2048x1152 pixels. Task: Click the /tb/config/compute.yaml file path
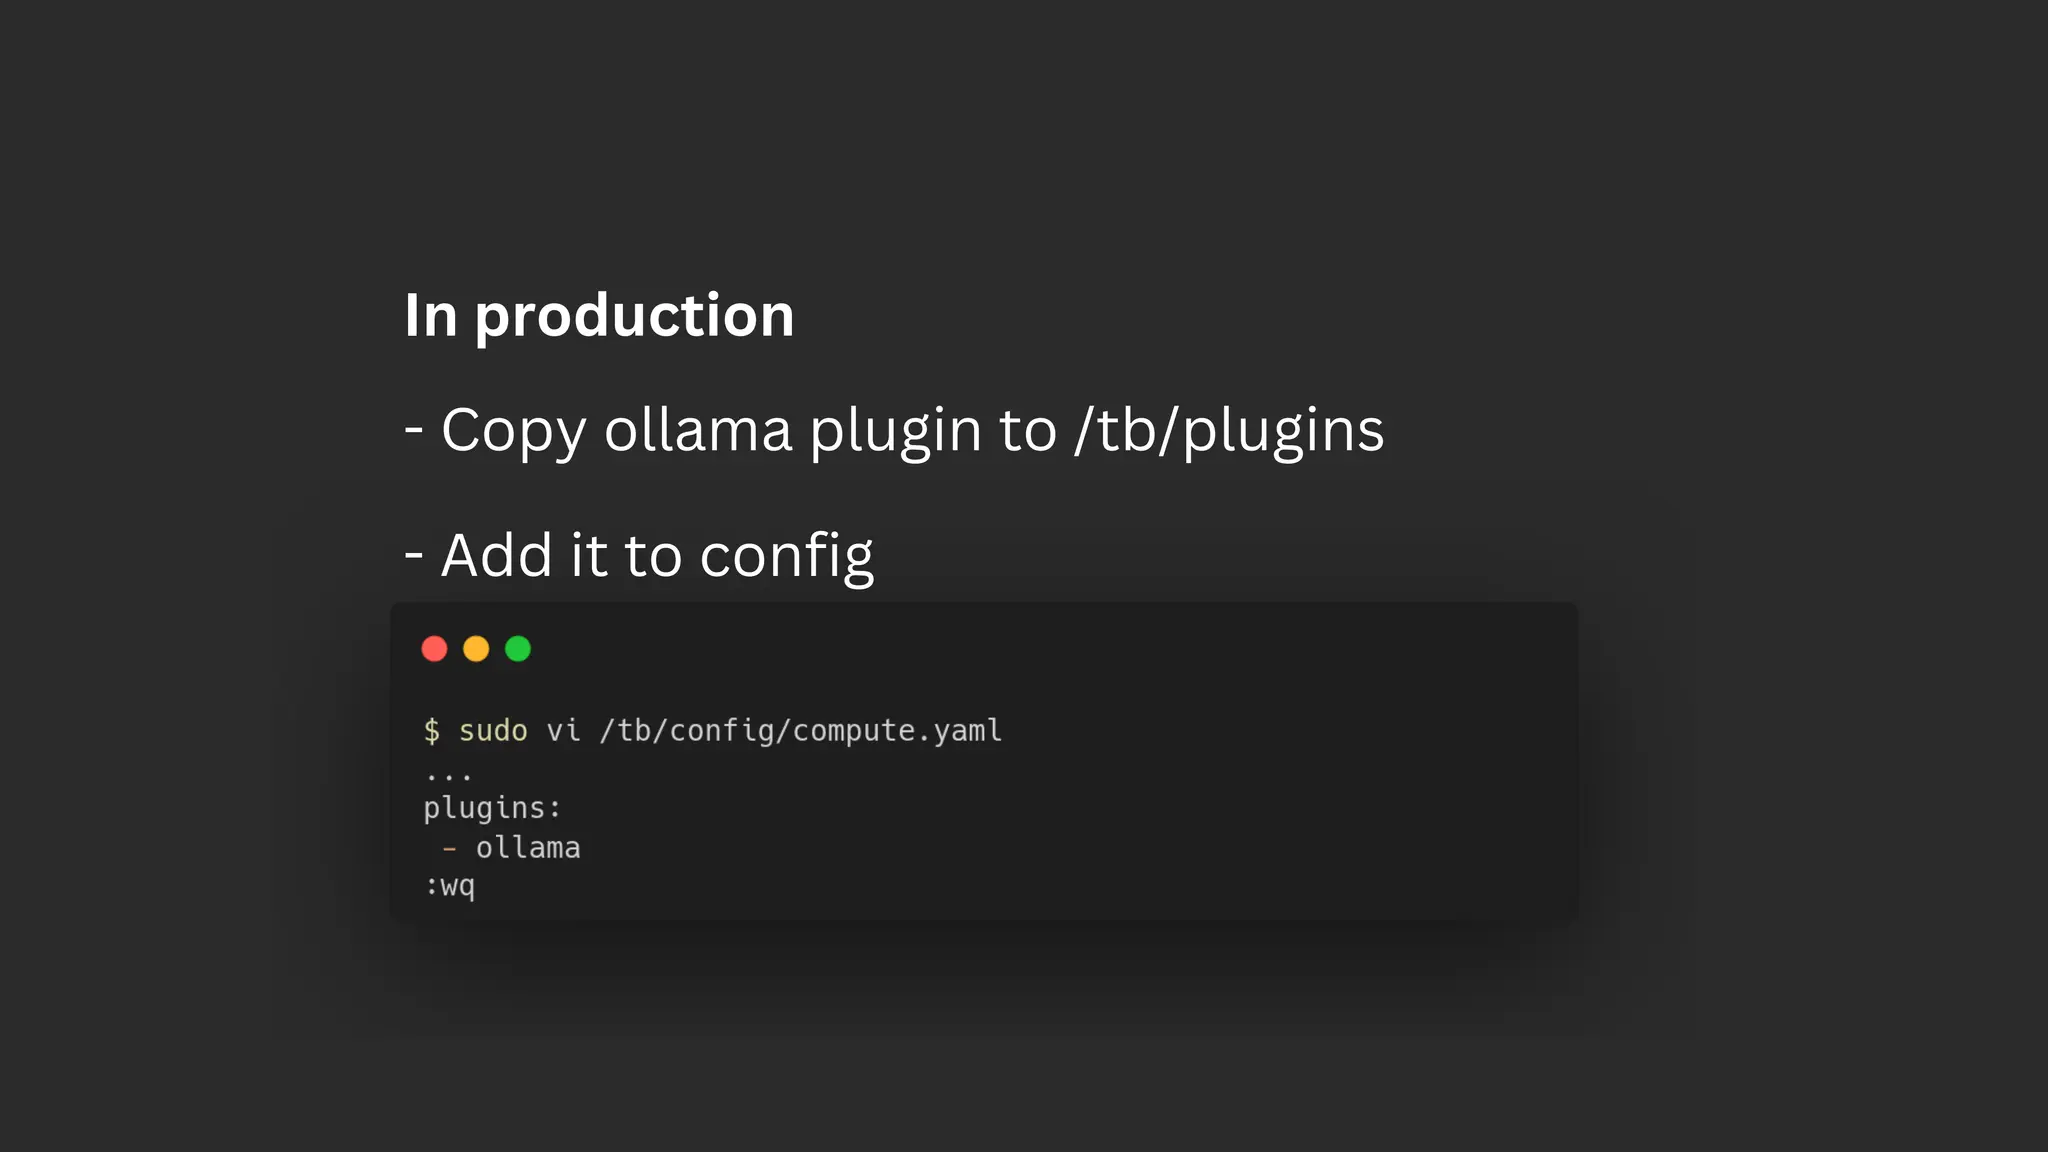(x=800, y=731)
